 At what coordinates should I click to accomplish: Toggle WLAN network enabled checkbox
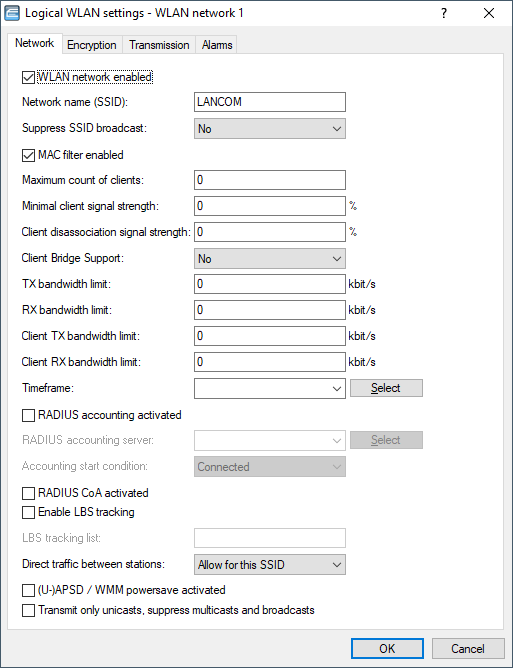coord(29,78)
